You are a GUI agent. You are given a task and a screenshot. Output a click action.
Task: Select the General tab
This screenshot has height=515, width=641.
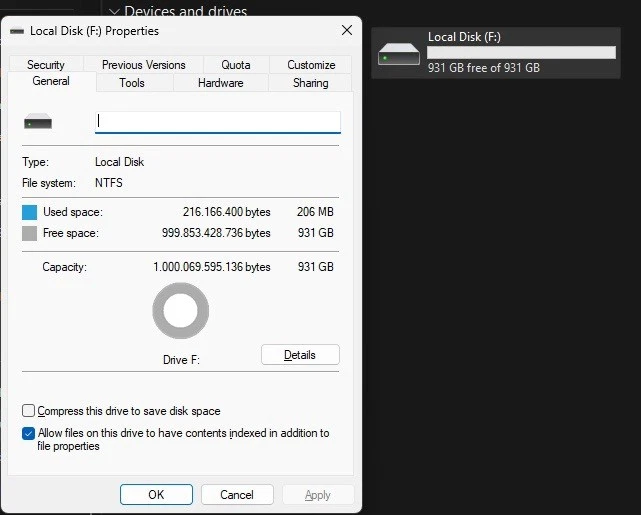pyautogui.click(x=51, y=81)
